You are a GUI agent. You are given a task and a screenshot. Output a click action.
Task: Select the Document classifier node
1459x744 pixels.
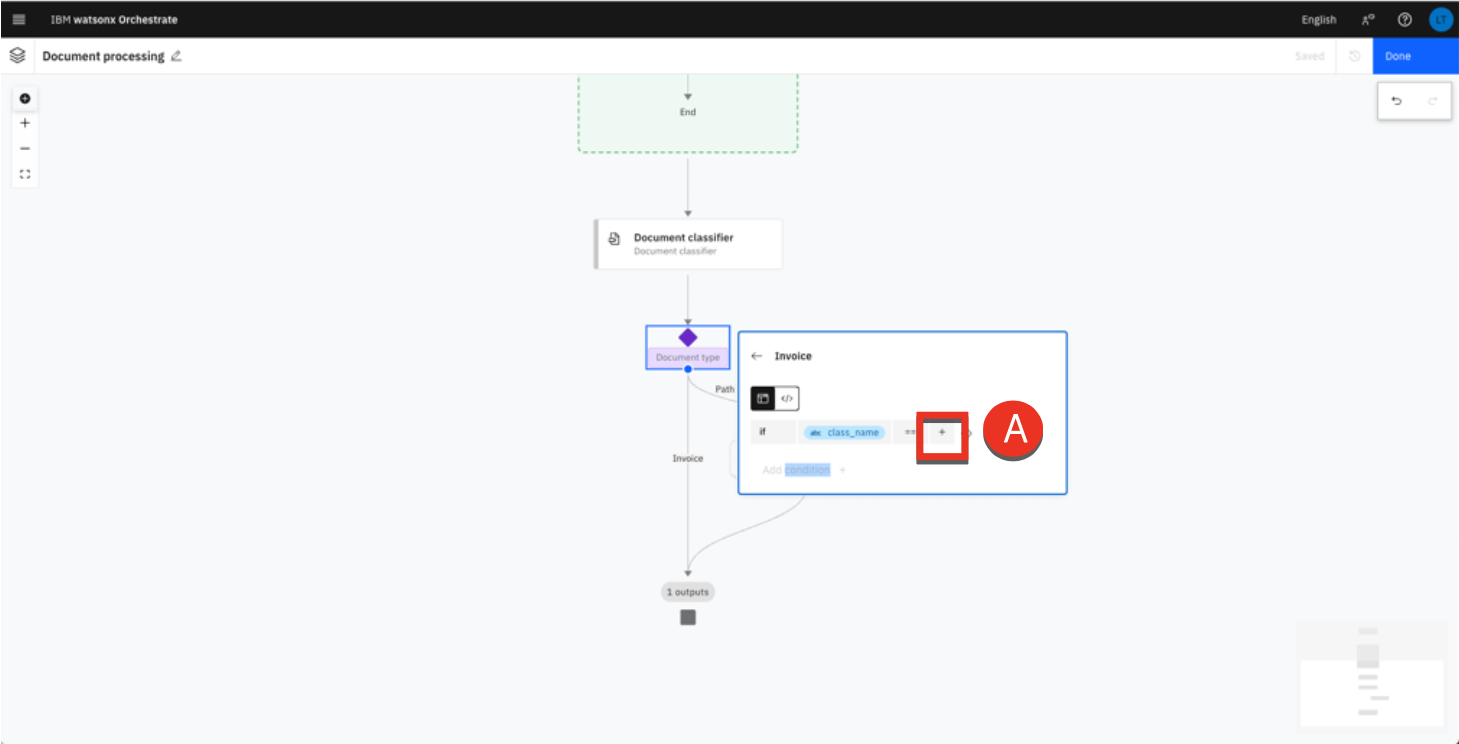[688, 244]
